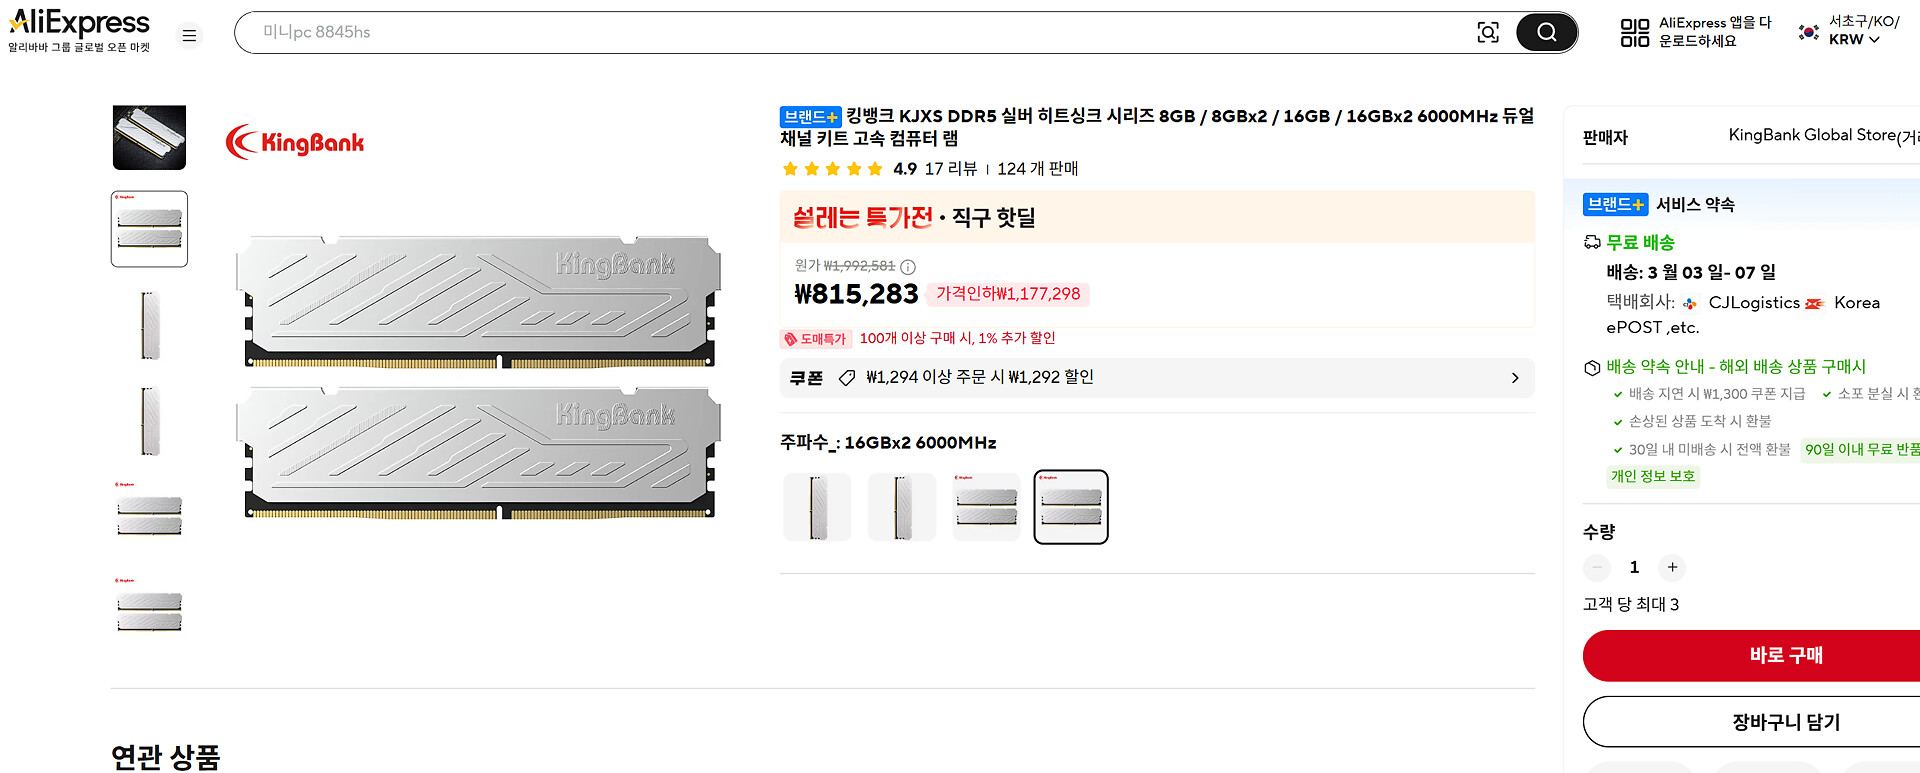This screenshot has height=773, width=1920.
Task: Select the top dark RAM thumbnail
Action: pos(150,138)
